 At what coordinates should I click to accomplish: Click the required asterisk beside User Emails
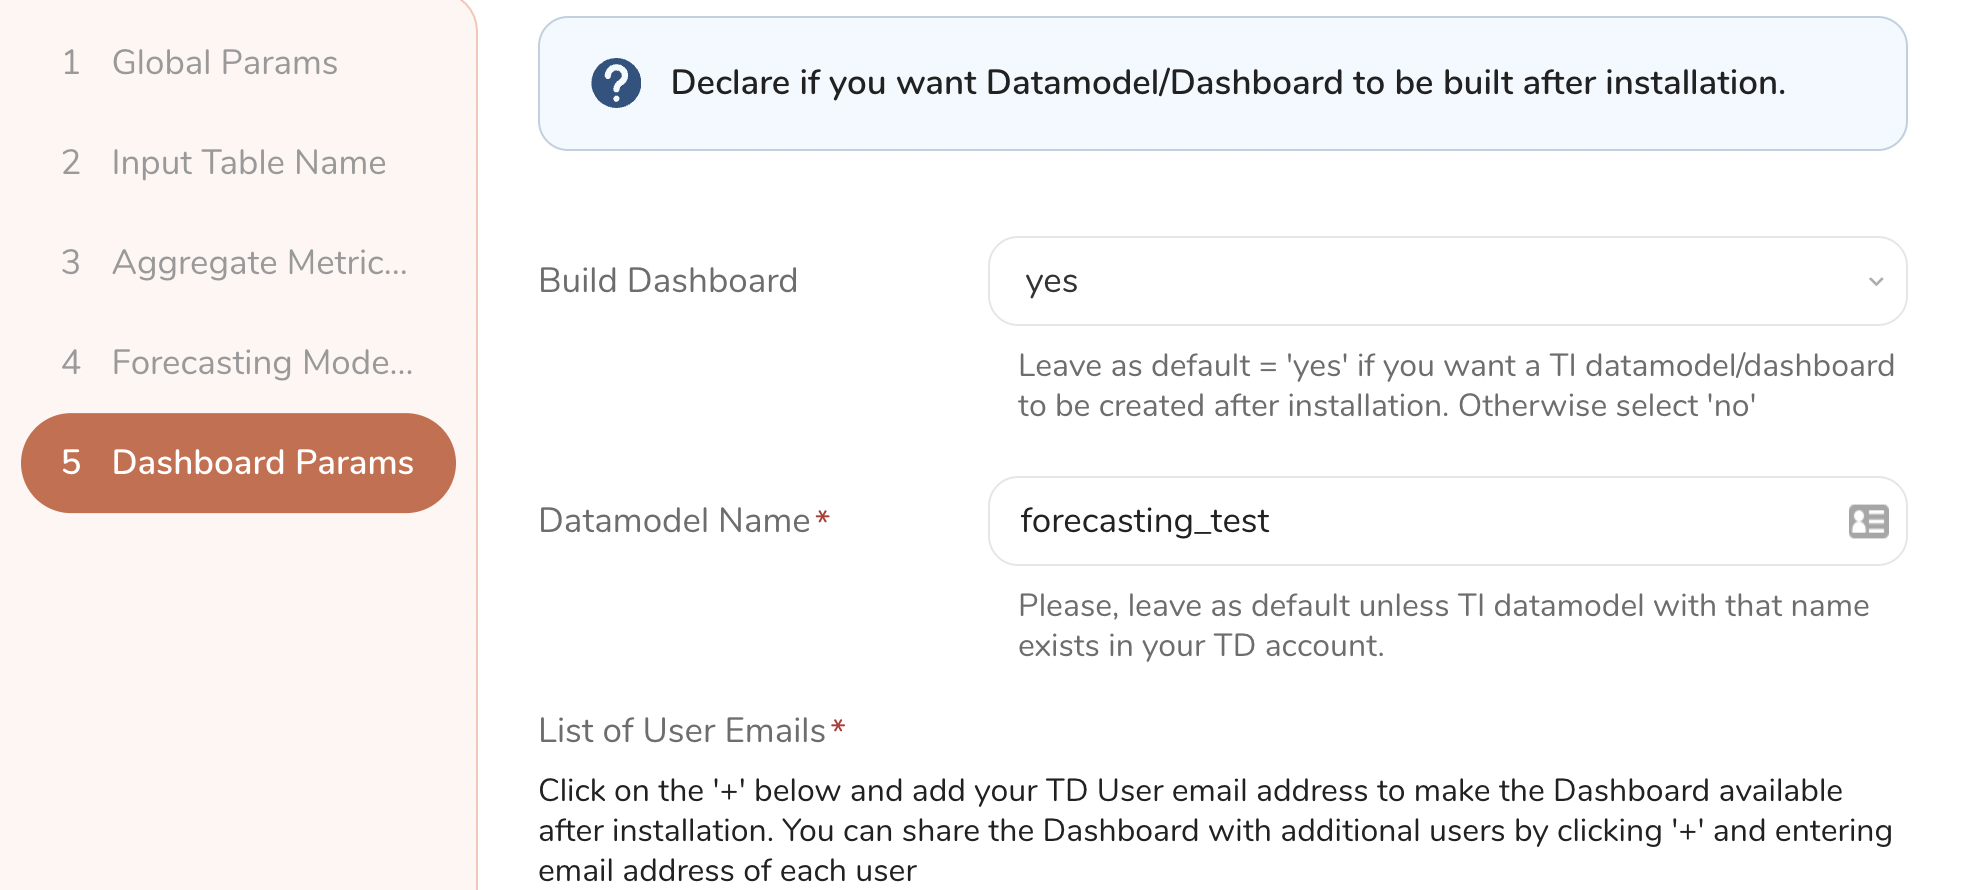point(839,727)
